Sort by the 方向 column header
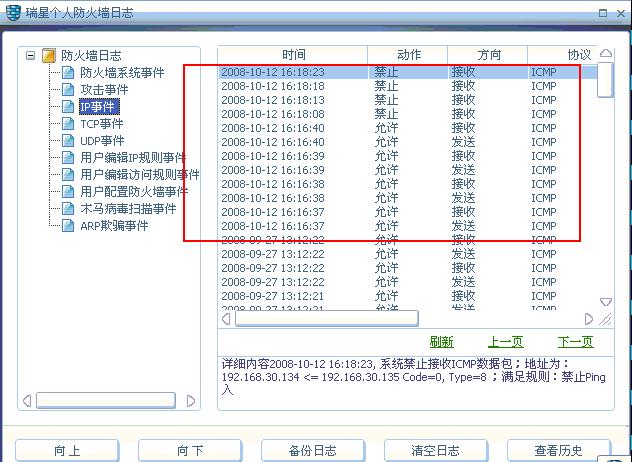 [x=488, y=55]
